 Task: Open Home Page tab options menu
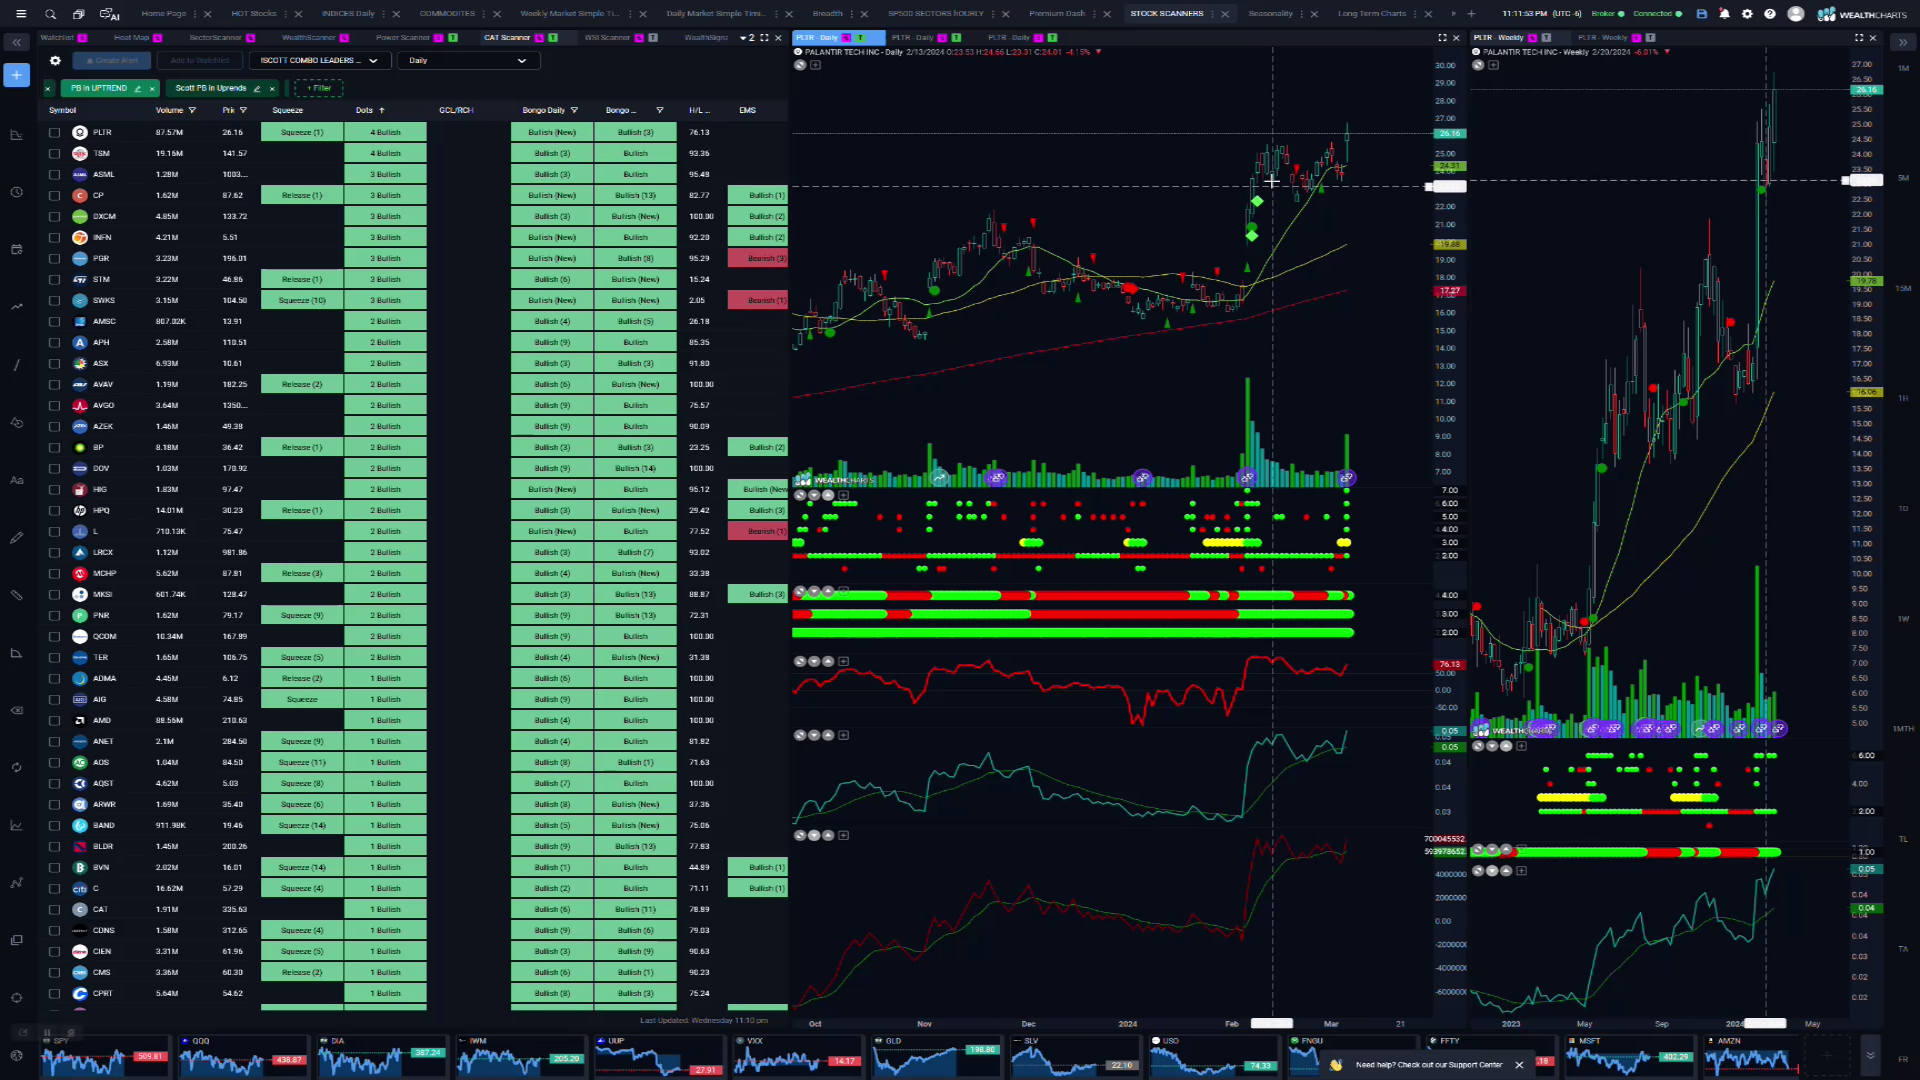coord(193,14)
